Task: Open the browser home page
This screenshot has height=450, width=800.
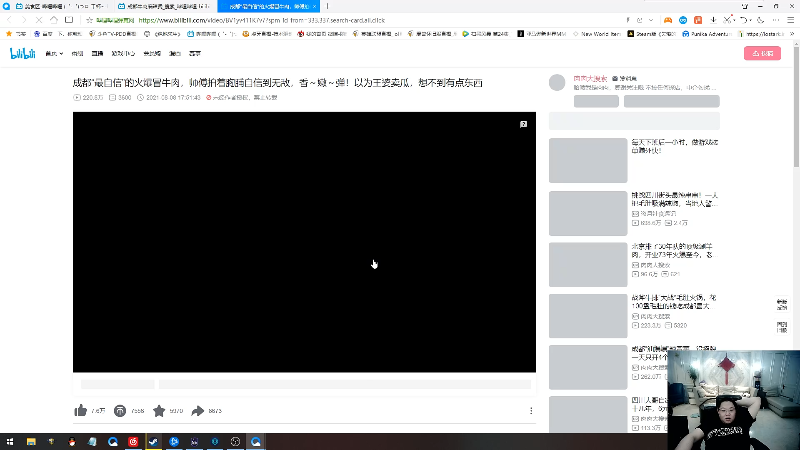Action: (x=54, y=20)
